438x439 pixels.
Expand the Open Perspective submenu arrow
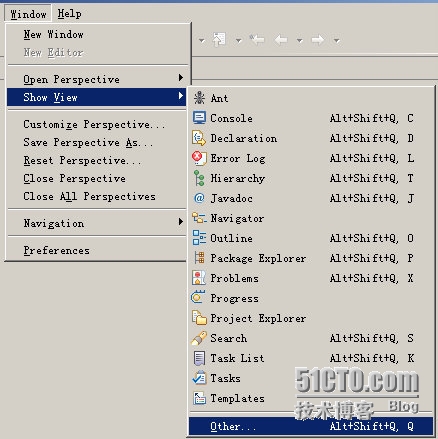click(181, 77)
